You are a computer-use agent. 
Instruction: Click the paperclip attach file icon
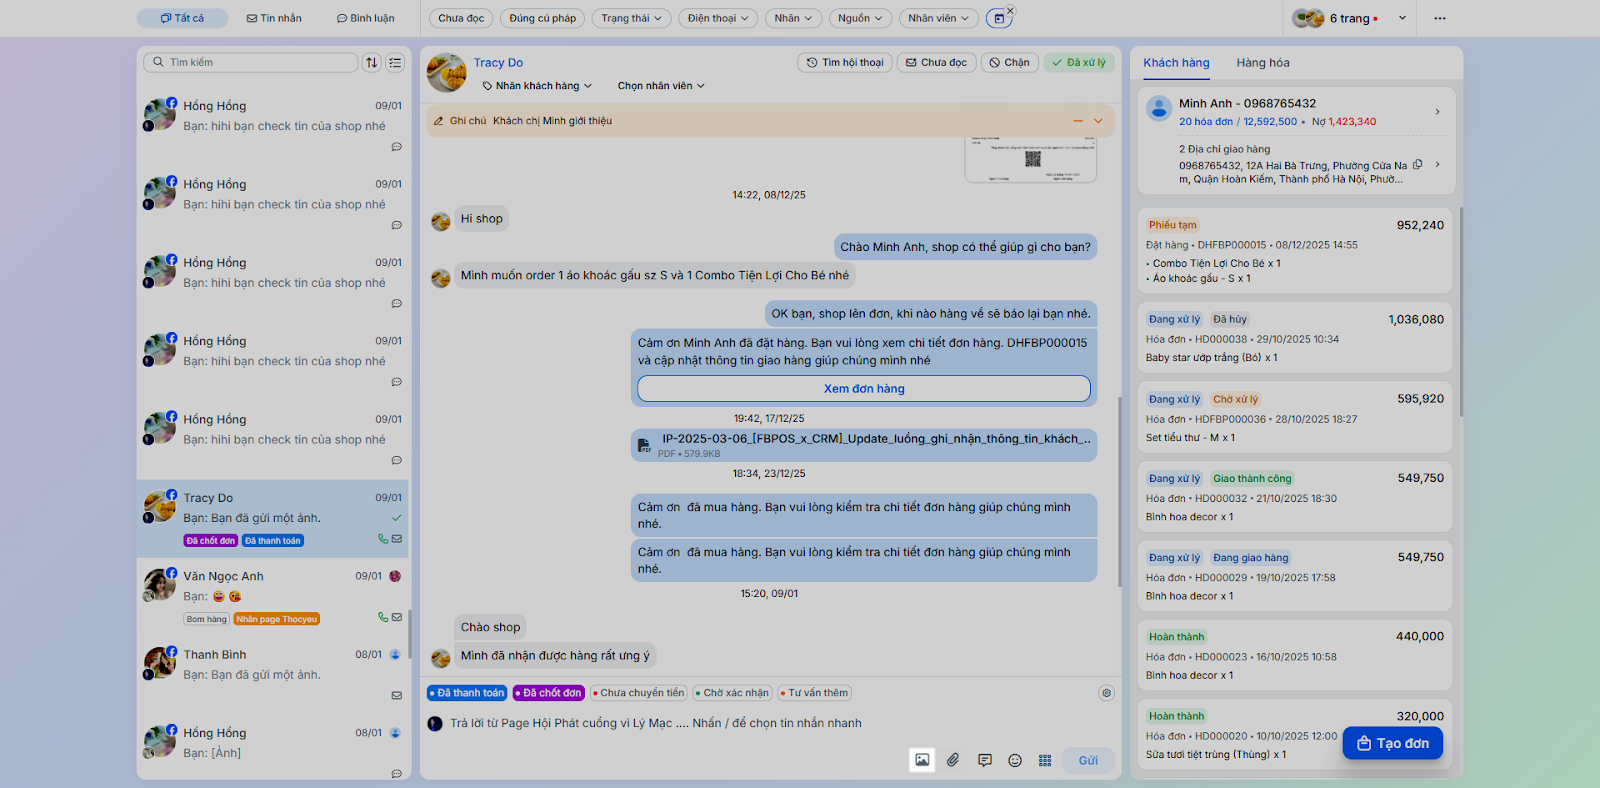click(x=953, y=760)
